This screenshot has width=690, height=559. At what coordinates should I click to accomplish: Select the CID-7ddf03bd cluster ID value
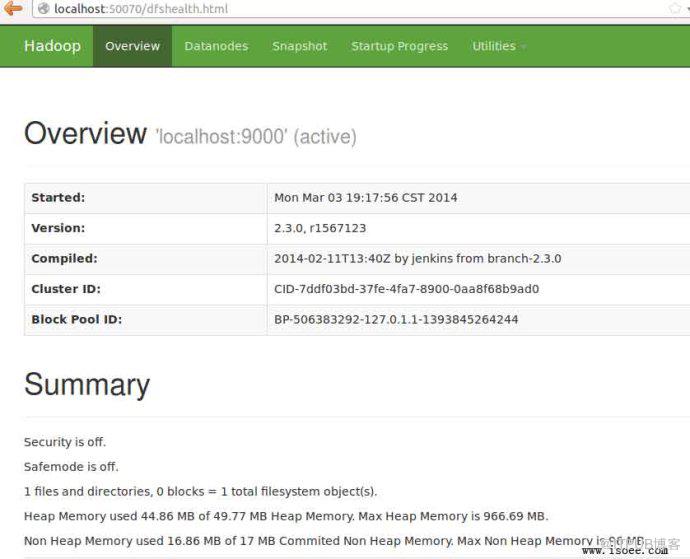[x=407, y=289]
